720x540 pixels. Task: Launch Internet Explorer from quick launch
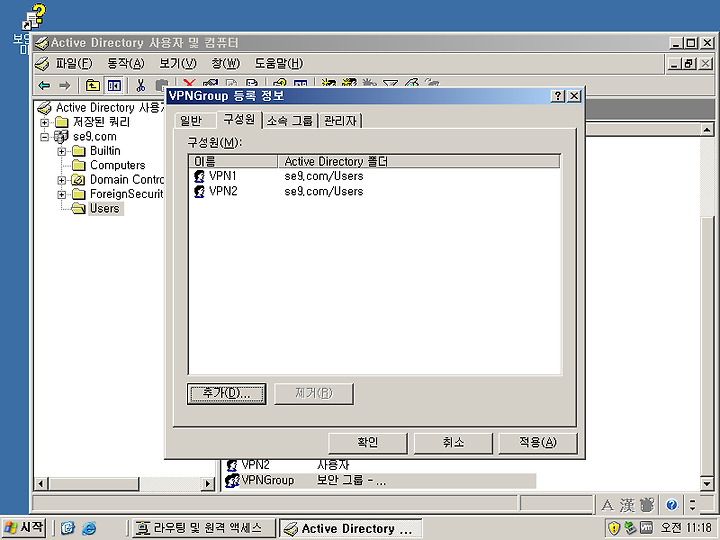pos(89,528)
